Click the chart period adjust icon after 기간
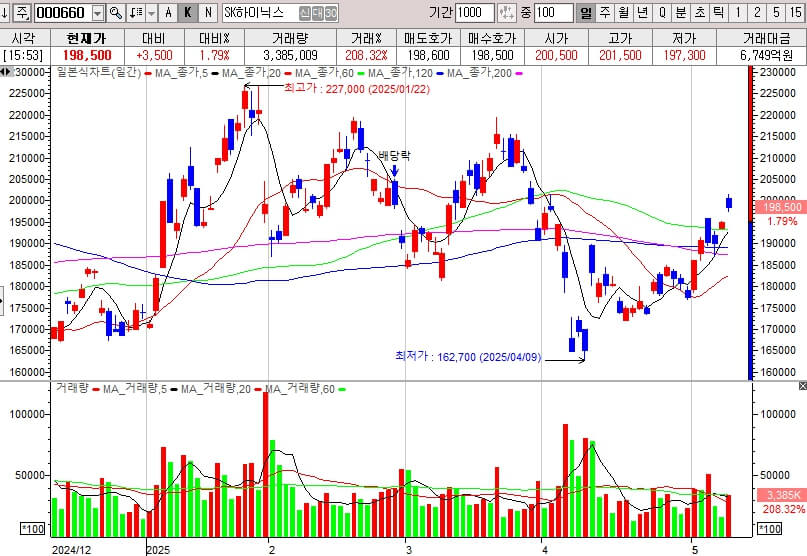Image resolution: width=807 pixels, height=556 pixels. [x=507, y=12]
